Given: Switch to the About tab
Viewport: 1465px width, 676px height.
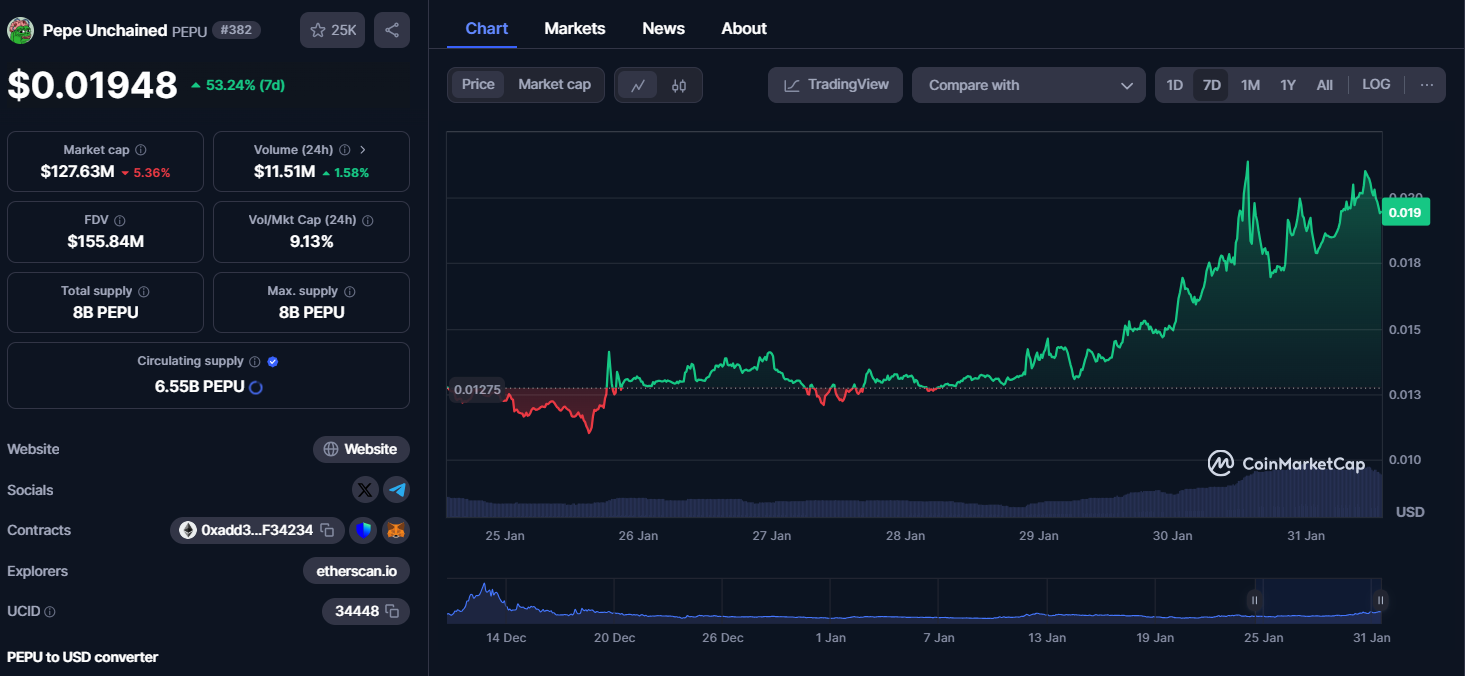Looking at the screenshot, I should (744, 29).
